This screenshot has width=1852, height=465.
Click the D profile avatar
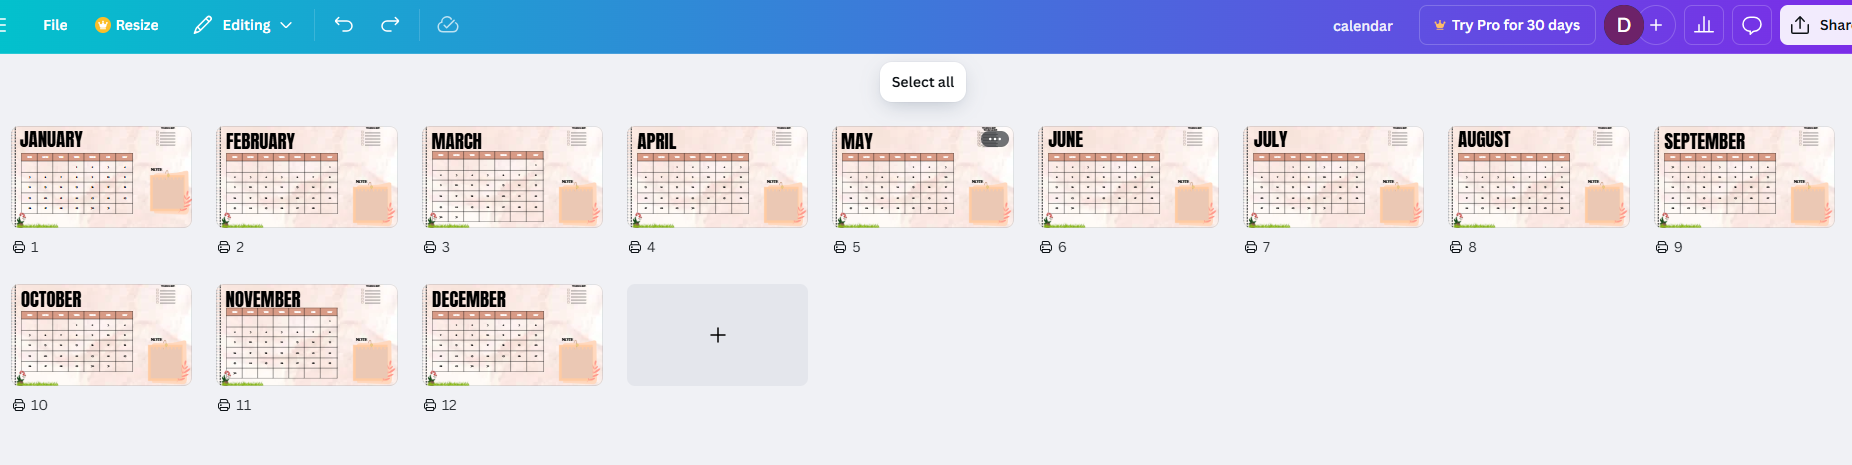coord(1623,25)
